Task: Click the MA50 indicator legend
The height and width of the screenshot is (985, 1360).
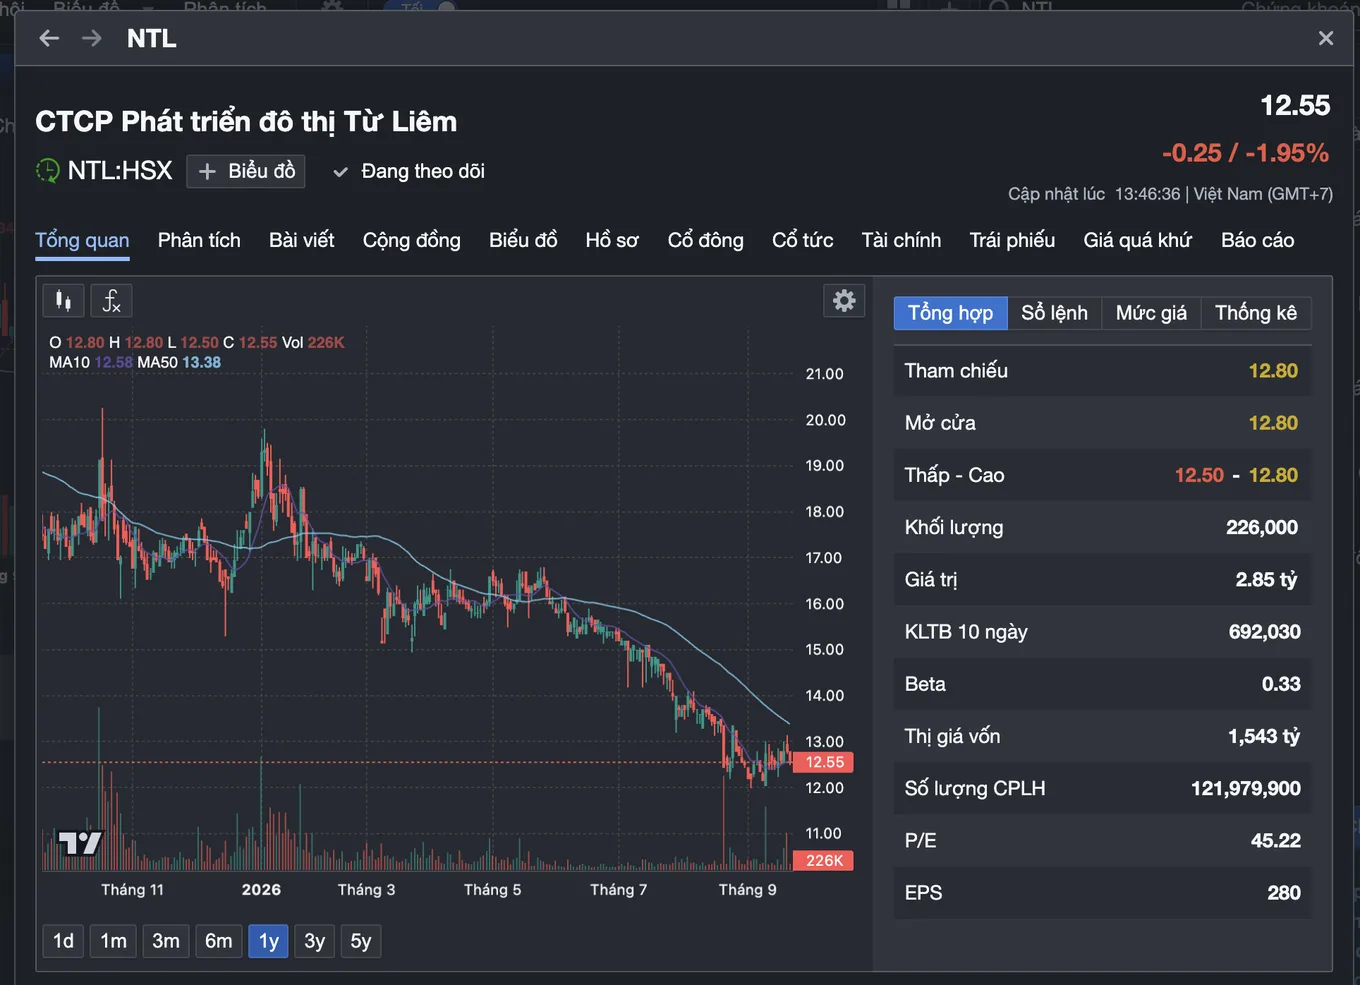Action: point(179,362)
